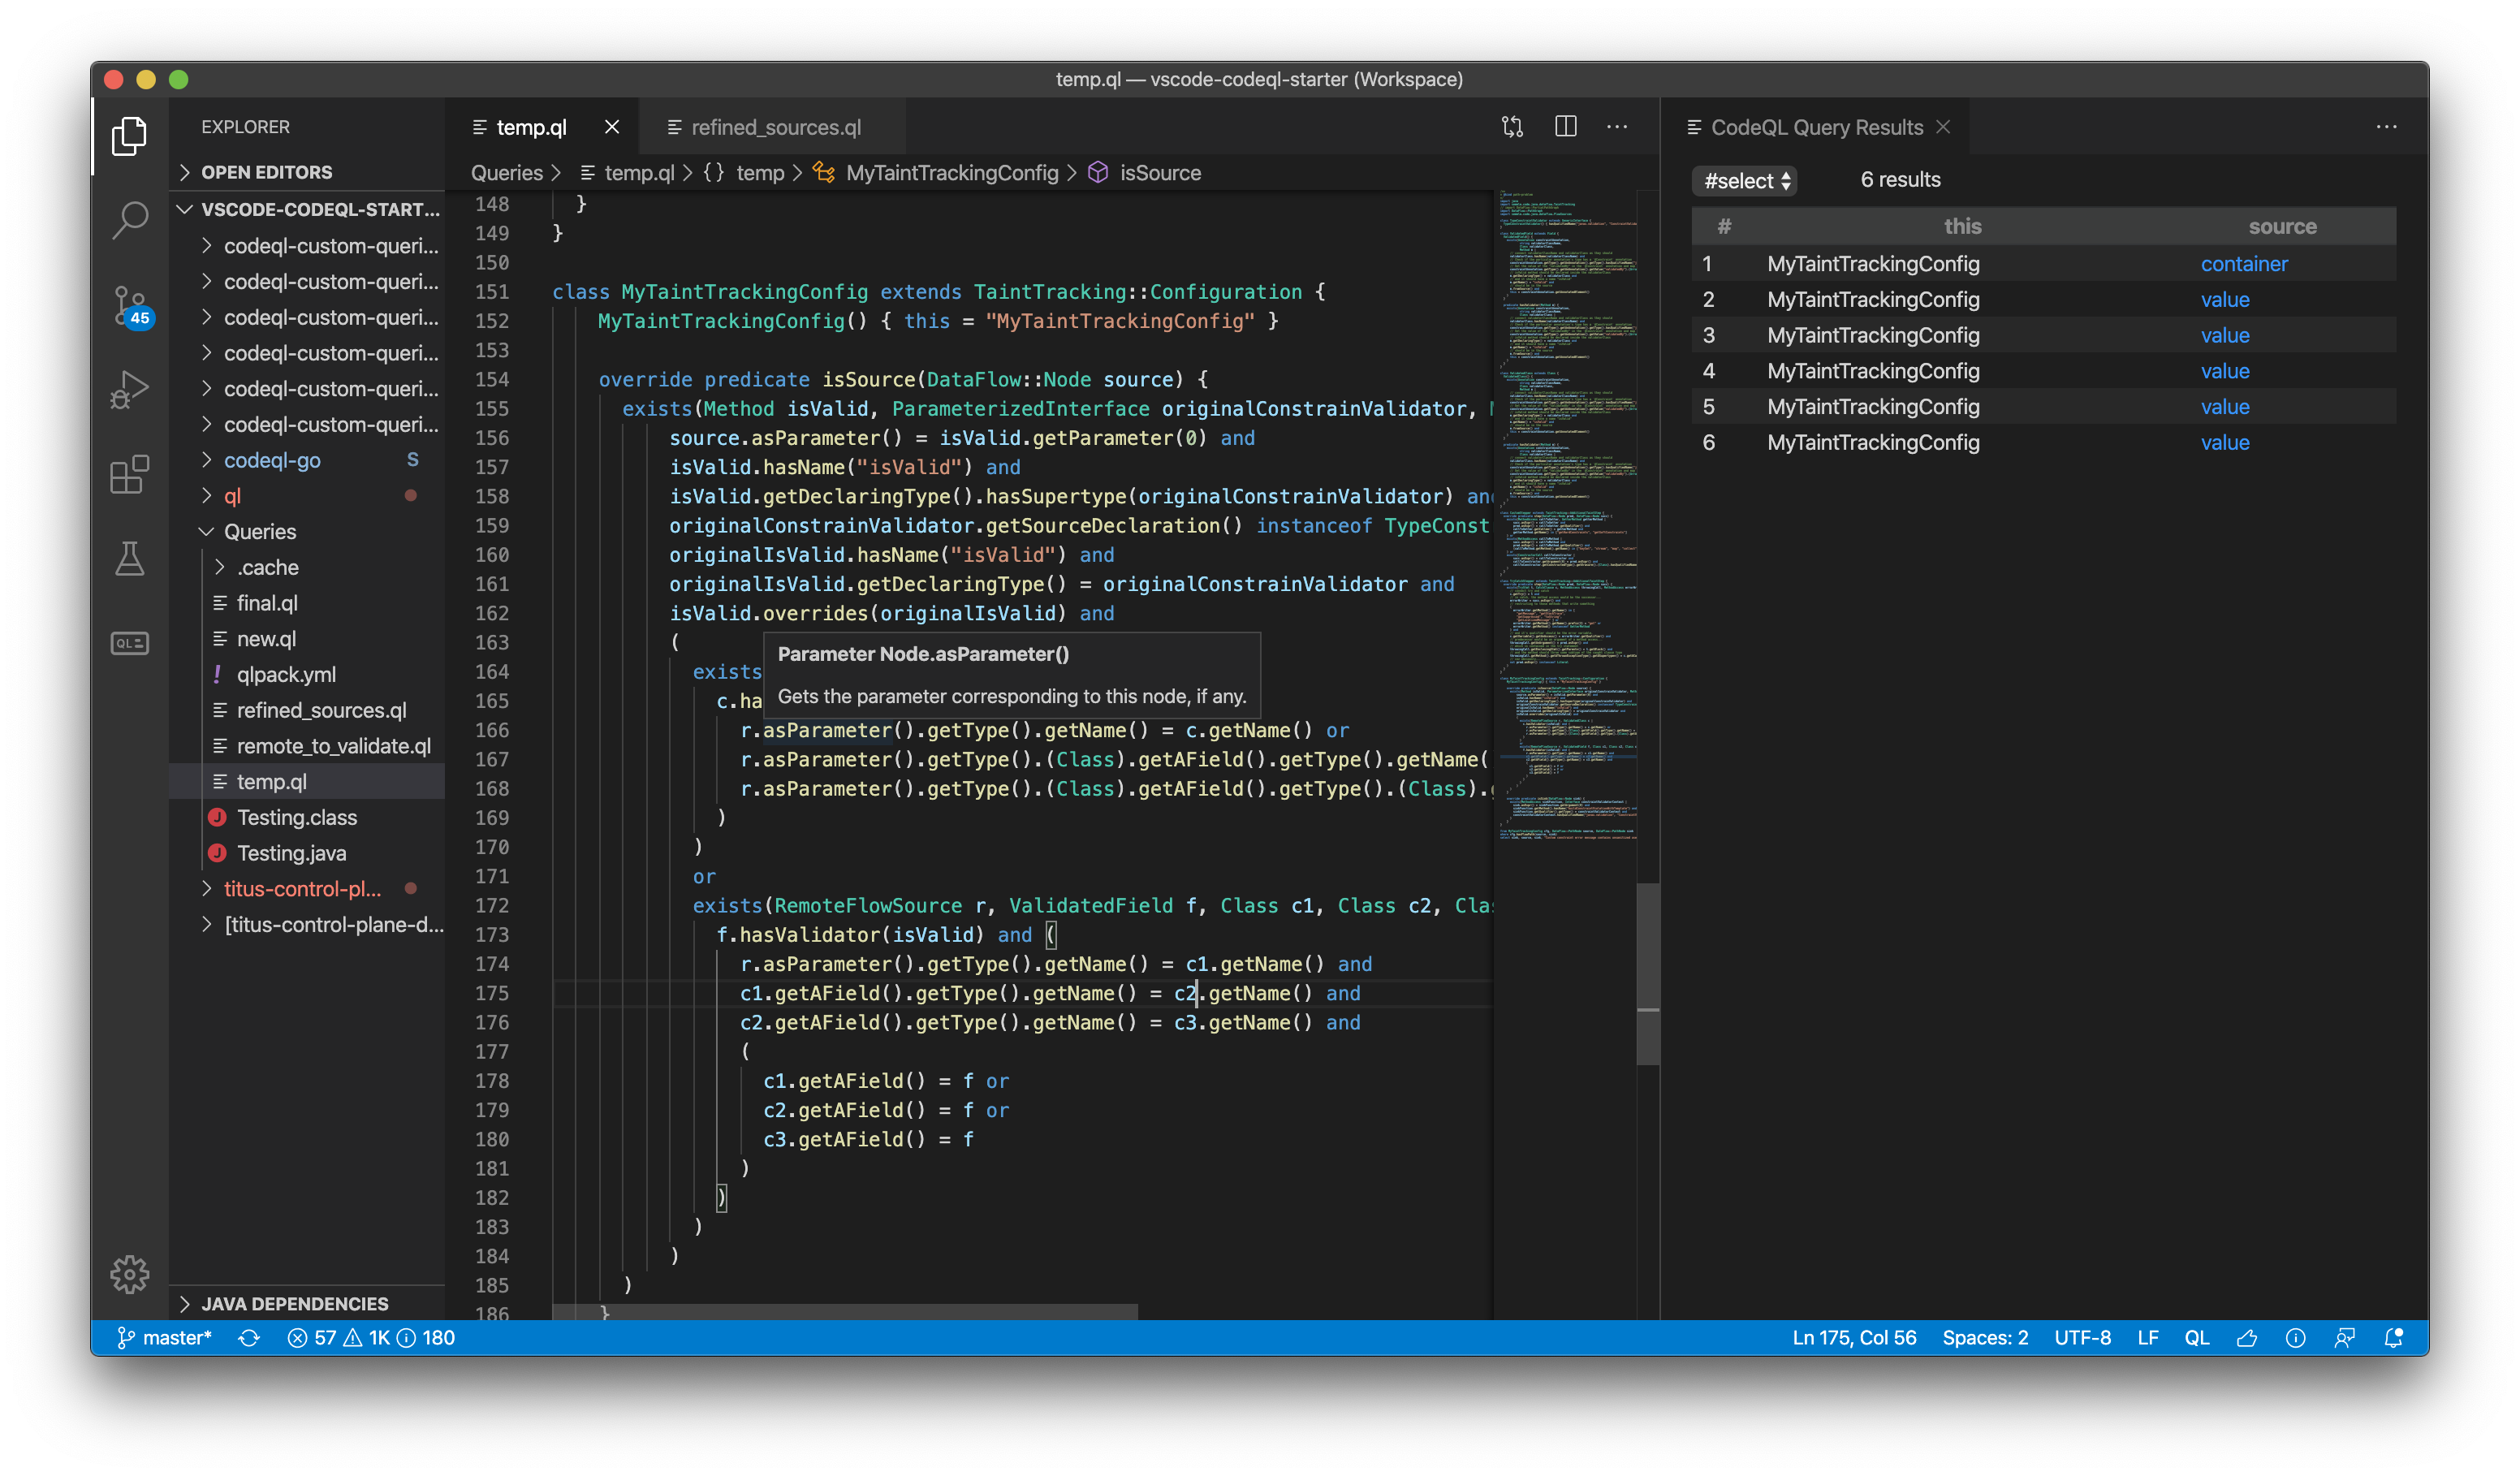Open editor More Actions ellipsis menu
This screenshot has height=1476, width=2520.
[x=1617, y=127]
